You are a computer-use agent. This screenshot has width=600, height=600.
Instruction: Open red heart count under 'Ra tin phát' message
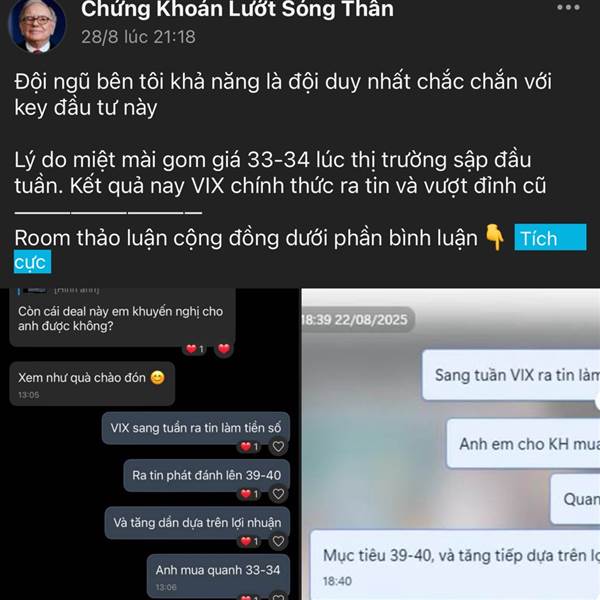click(249, 494)
